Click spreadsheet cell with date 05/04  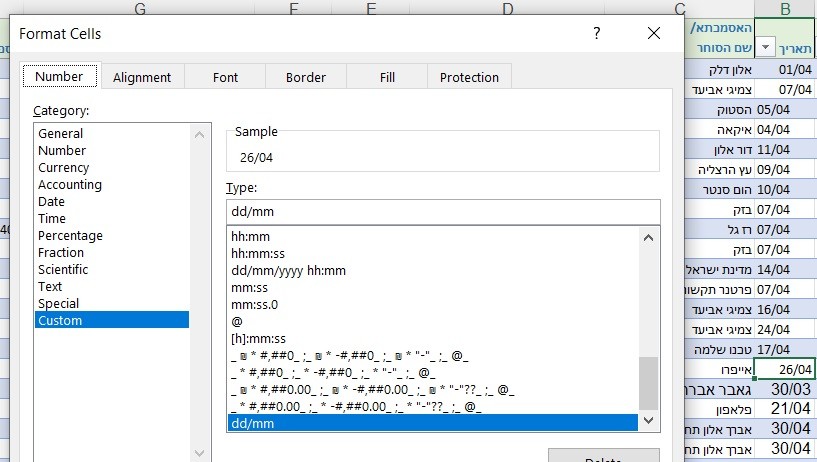(x=785, y=109)
